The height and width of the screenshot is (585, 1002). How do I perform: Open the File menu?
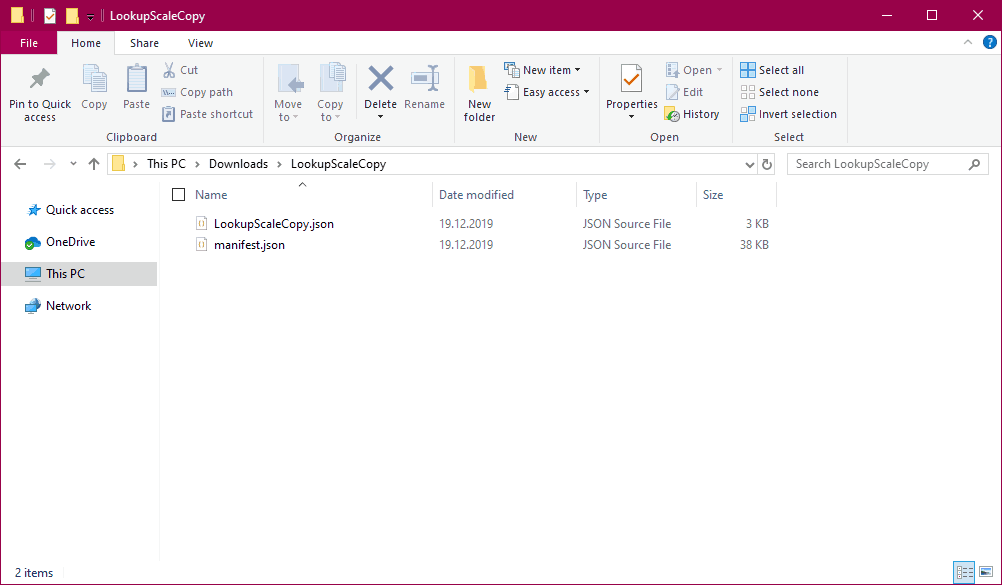point(29,43)
